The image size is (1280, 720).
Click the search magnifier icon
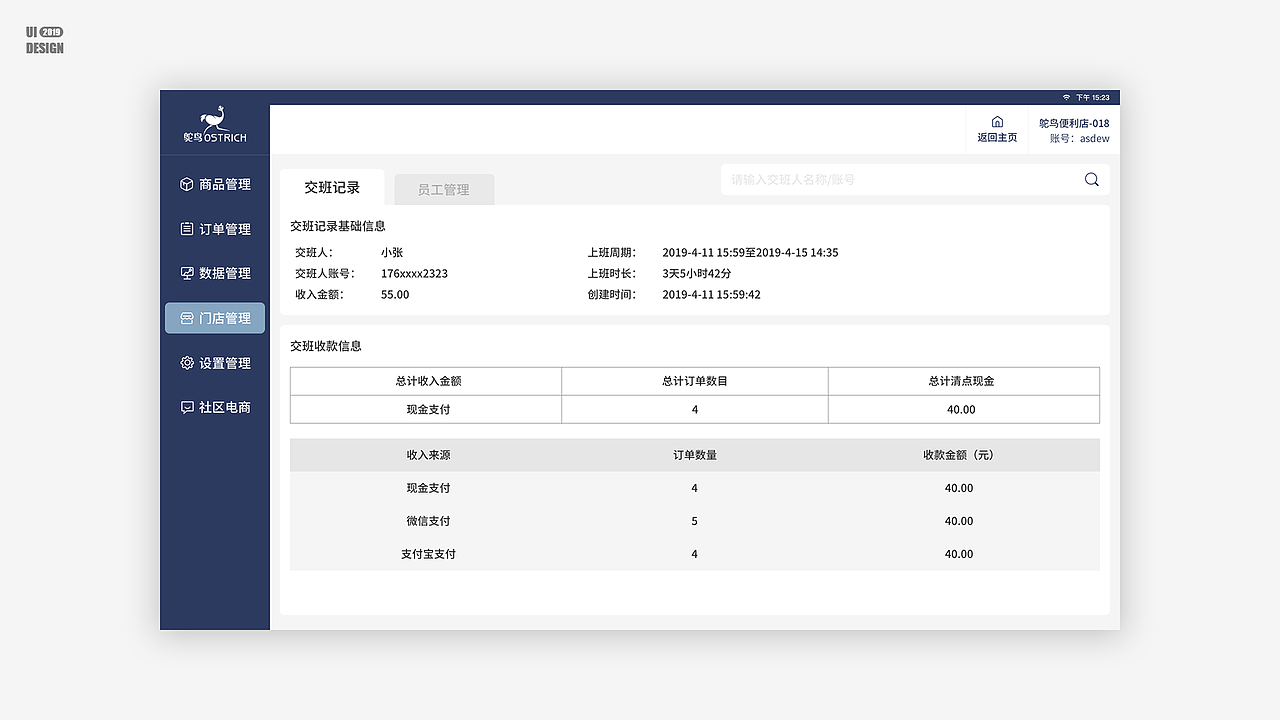(1091, 180)
